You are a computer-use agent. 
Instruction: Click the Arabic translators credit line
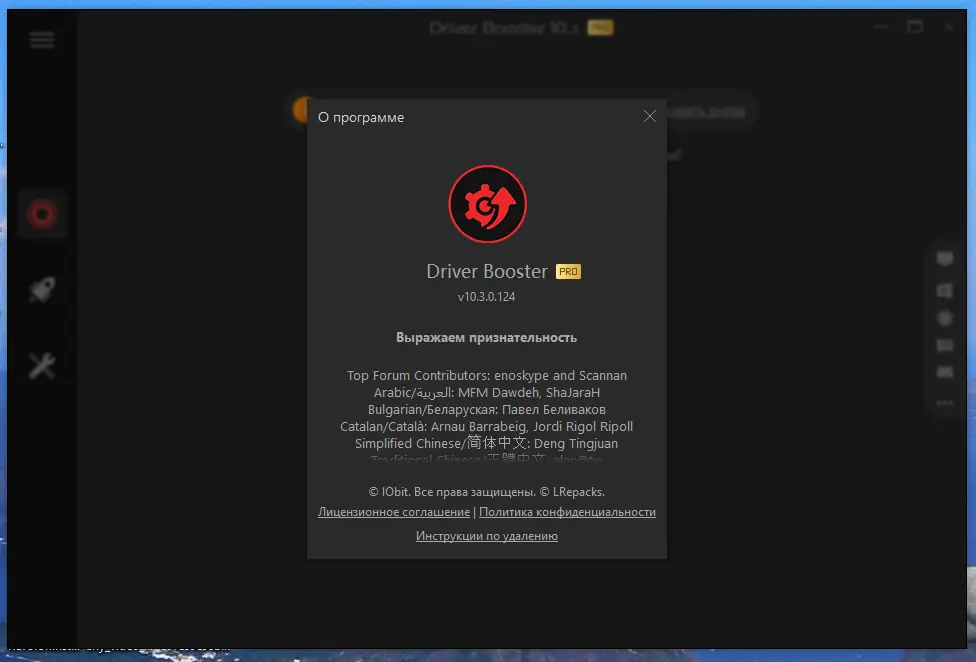tap(487, 393)
